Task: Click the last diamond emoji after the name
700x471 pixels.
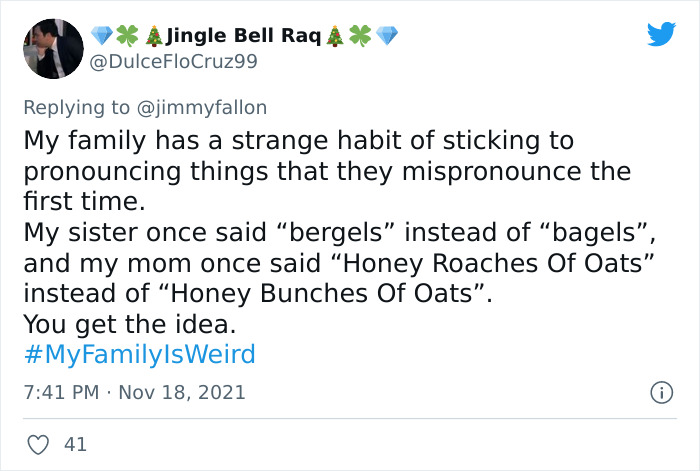Action: [x=387, y=37]
